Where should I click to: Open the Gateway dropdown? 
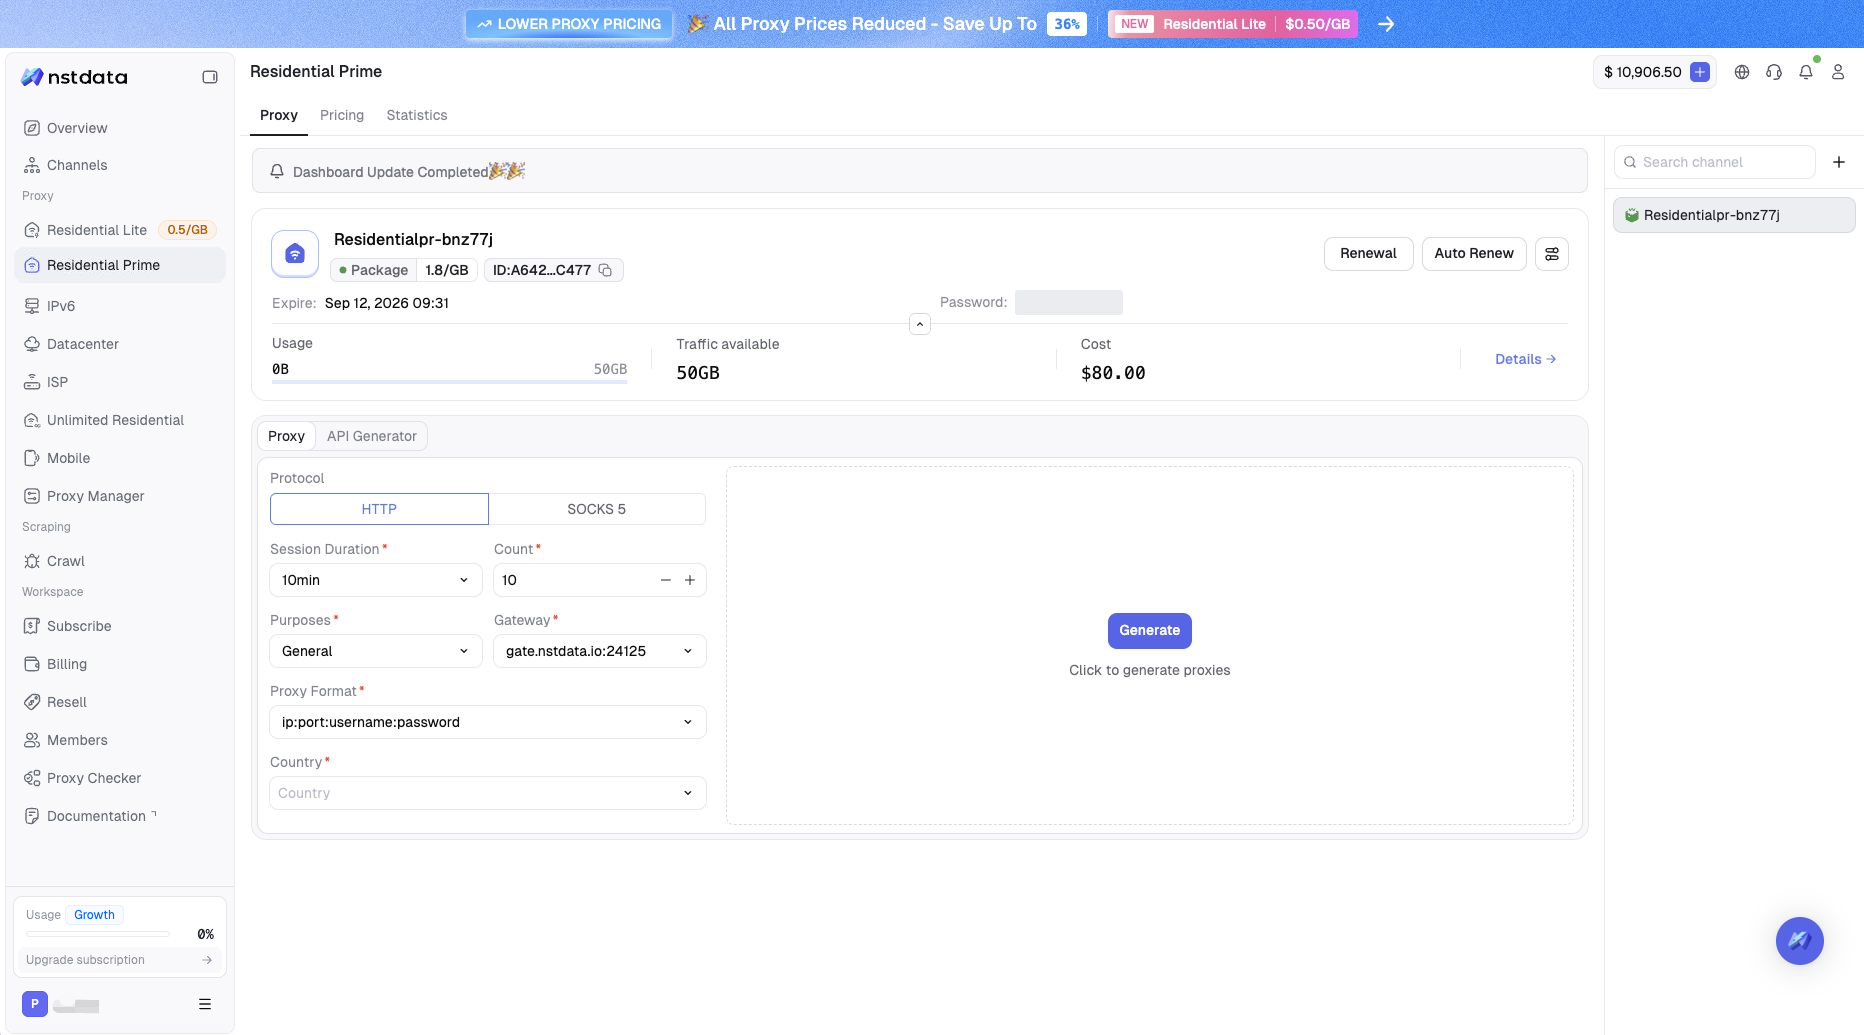[600, 651]
